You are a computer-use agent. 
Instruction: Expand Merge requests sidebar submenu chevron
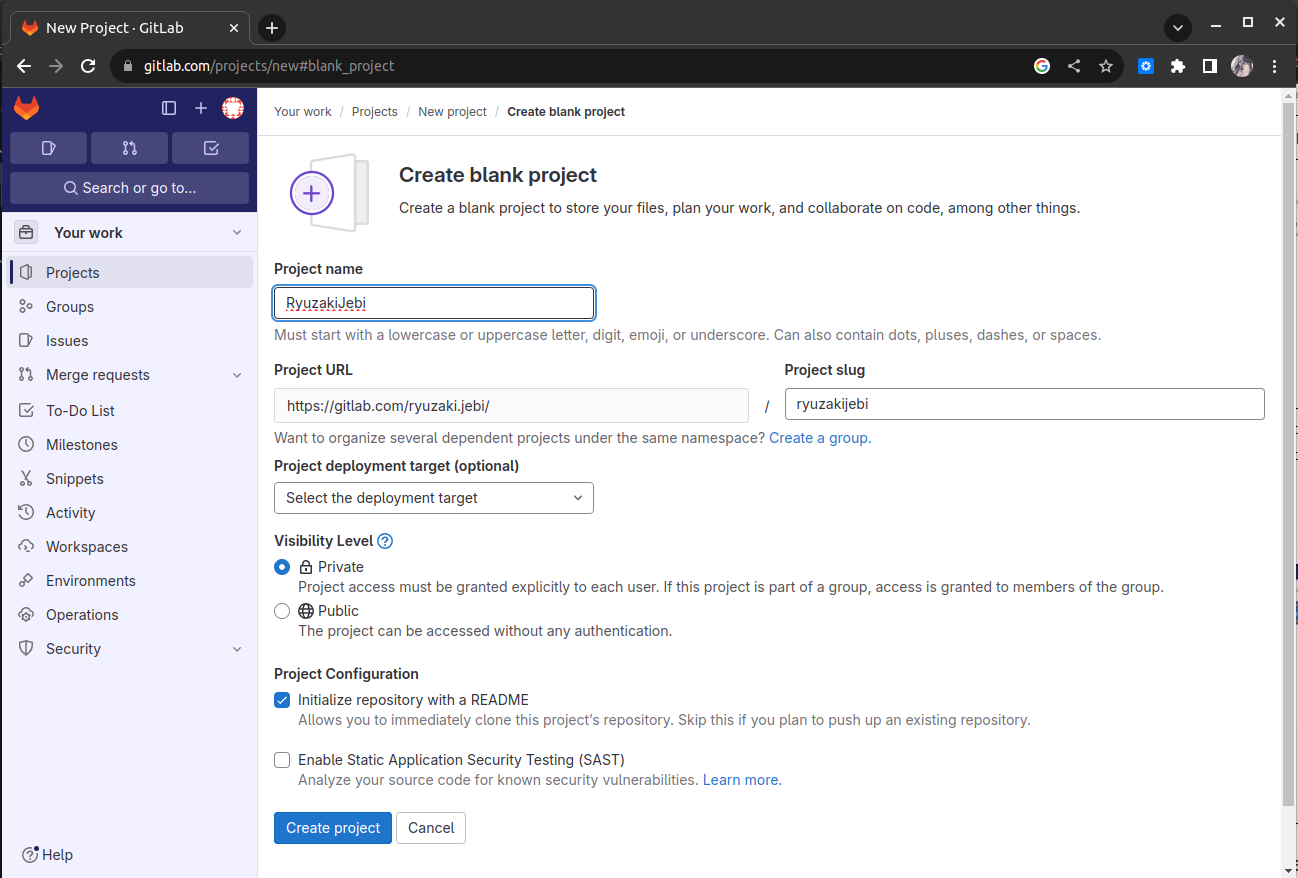[237, 375]
